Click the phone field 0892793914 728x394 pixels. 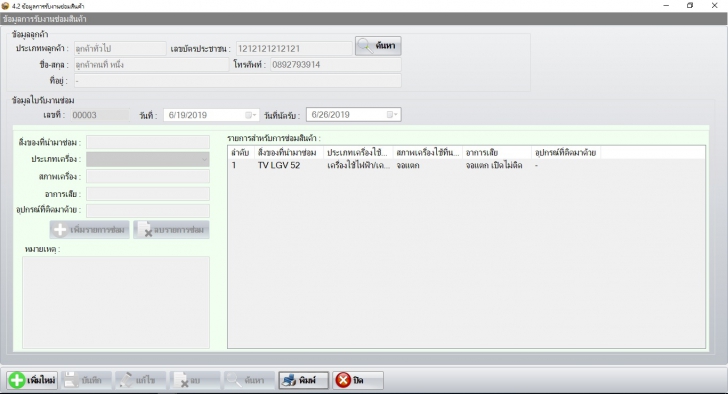(x=335, y=65)
